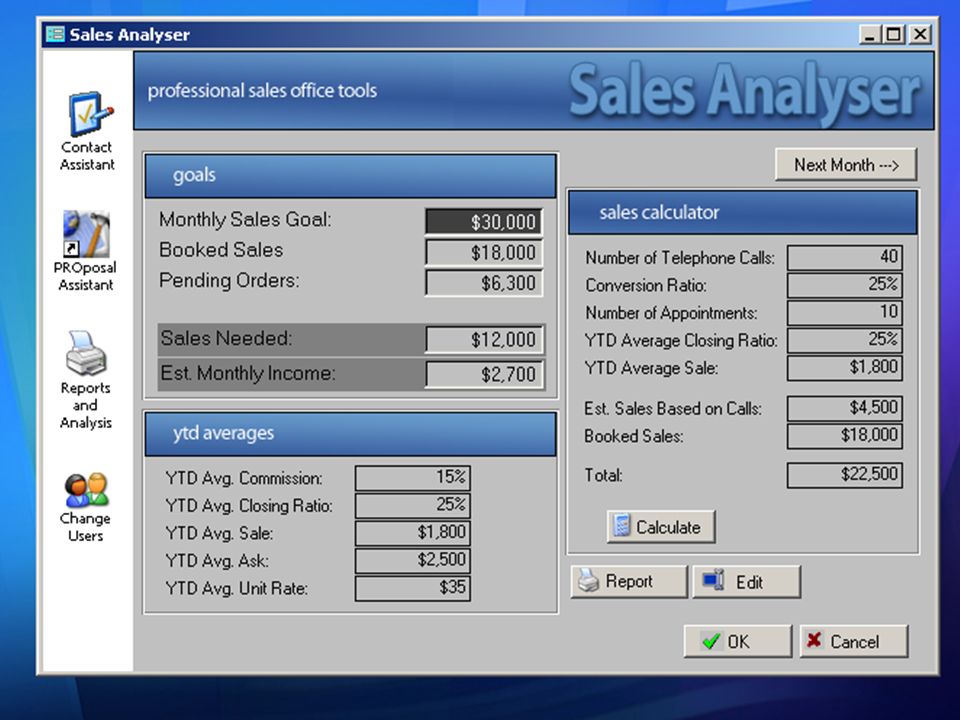Click the Est. Sales Based on Calls field

[x=845, y=408]
